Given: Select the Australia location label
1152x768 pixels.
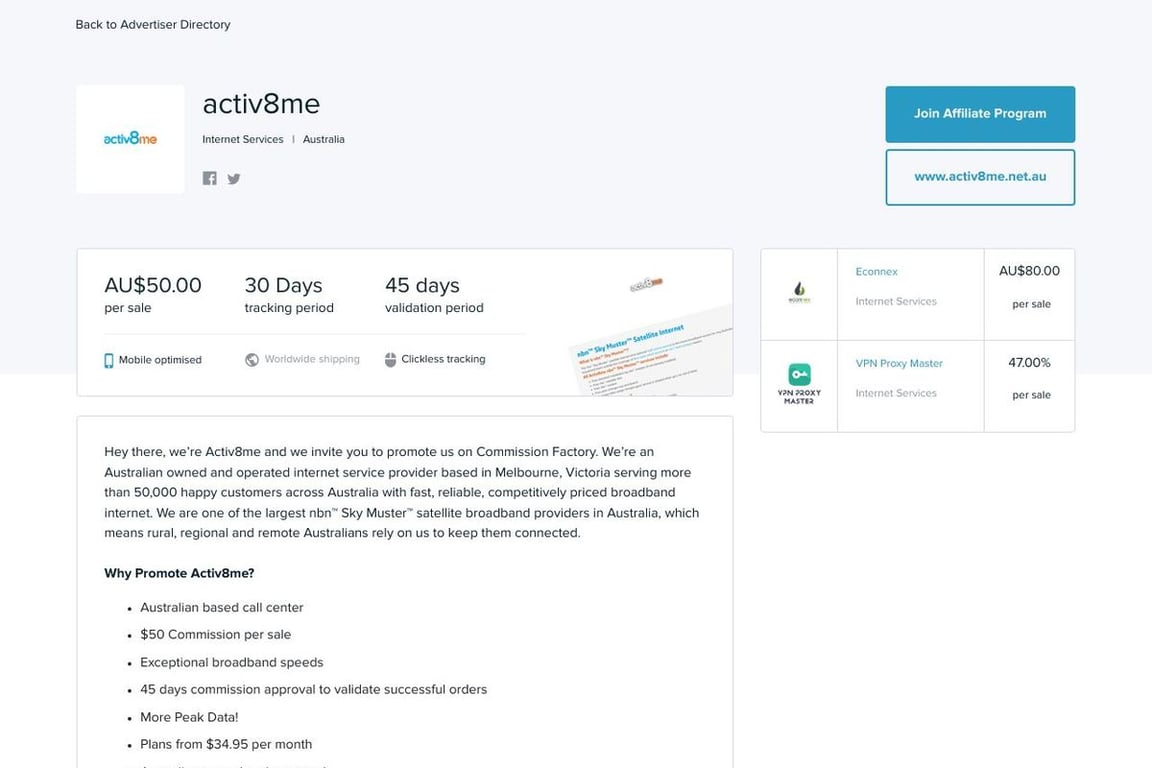Looking at the screenshot, I should tap(323, 139).
